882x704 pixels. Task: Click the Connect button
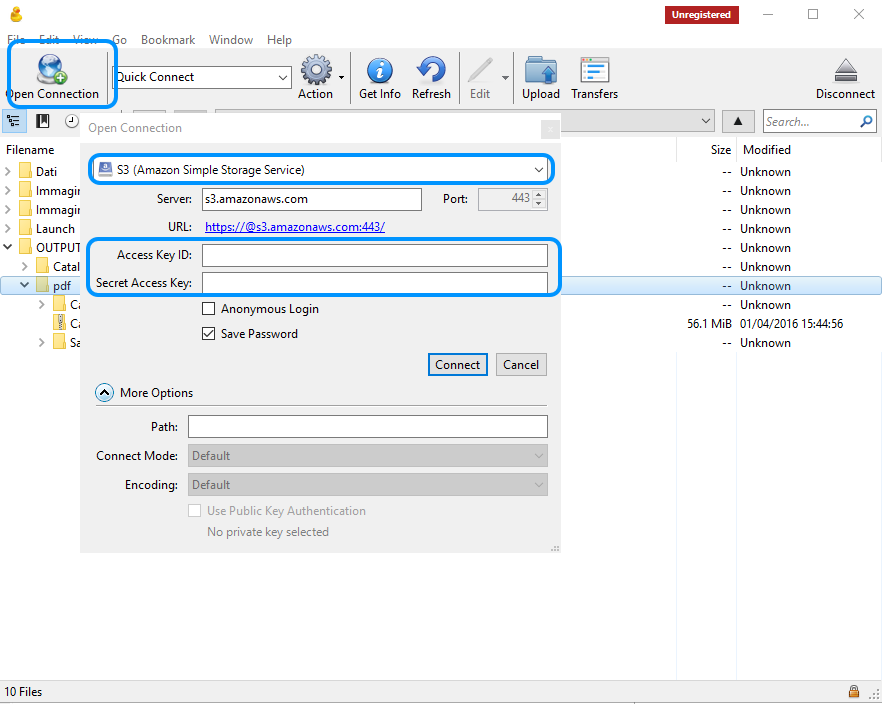(x=457, y=364)
